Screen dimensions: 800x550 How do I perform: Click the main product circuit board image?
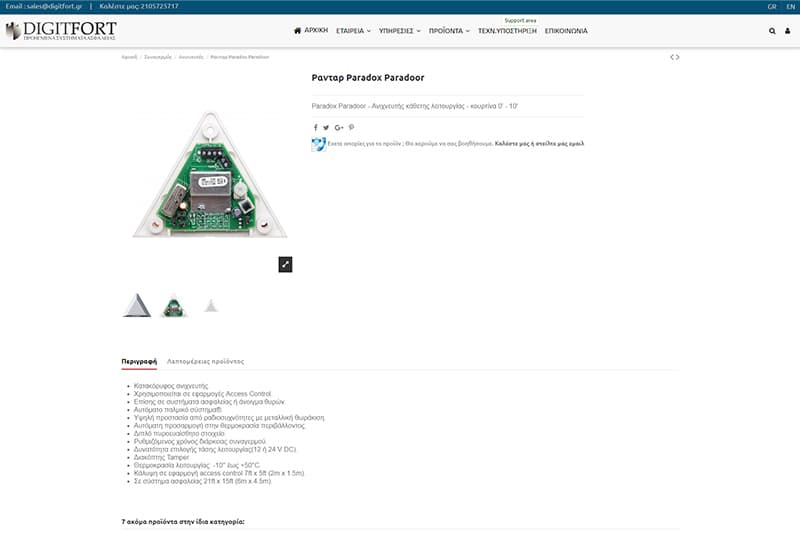point(210,175)
